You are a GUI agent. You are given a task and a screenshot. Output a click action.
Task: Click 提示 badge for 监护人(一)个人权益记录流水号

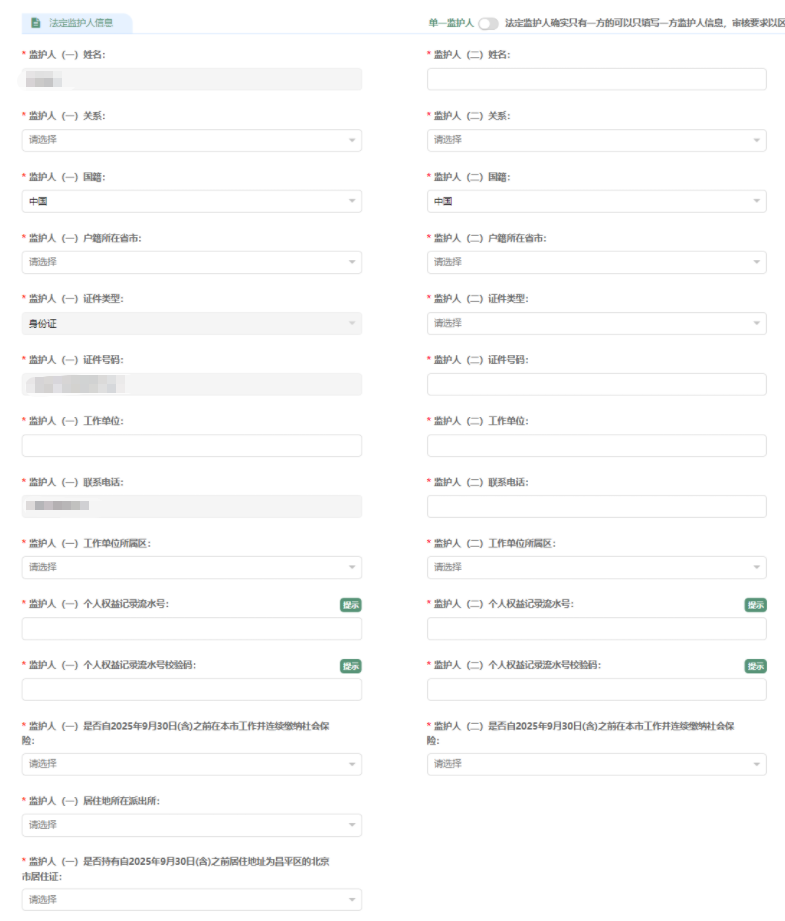coord(351,605)
